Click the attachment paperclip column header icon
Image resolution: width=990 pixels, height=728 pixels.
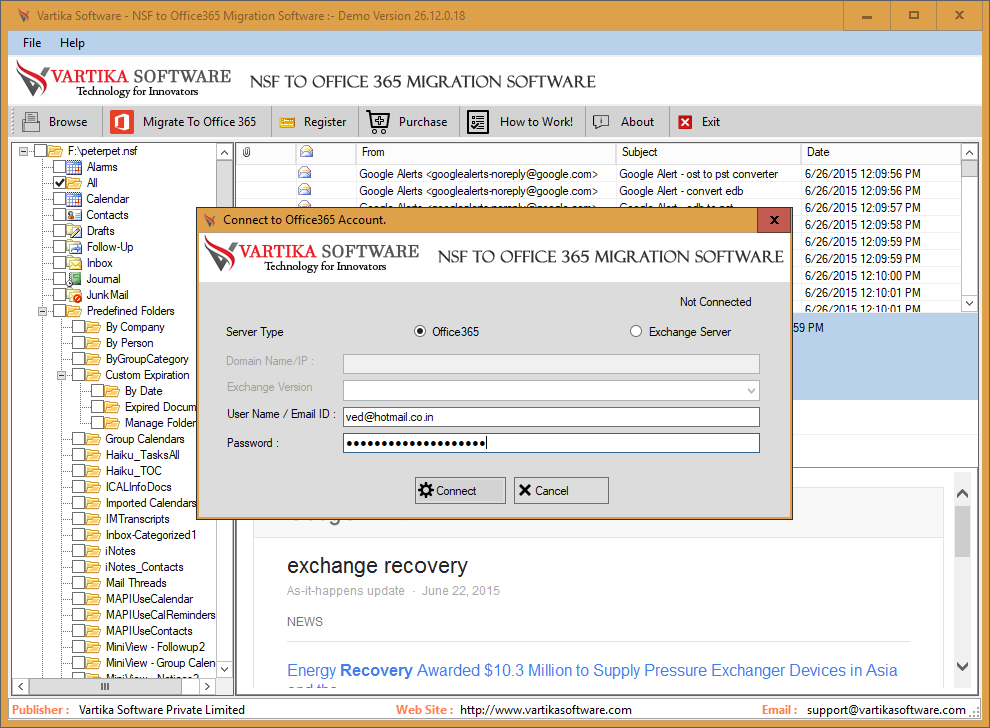pos(247,152)
